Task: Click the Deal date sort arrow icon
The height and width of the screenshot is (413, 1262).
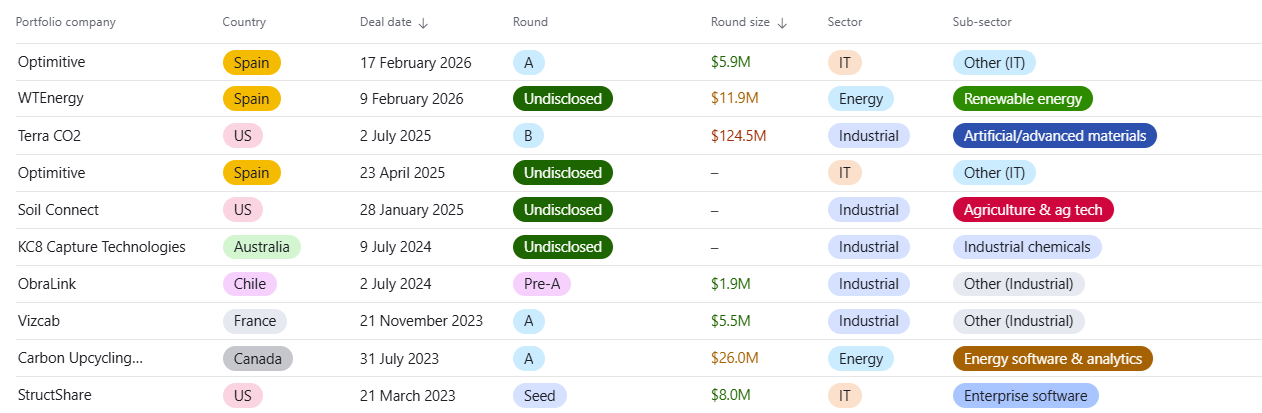Action: click(423, 23)
